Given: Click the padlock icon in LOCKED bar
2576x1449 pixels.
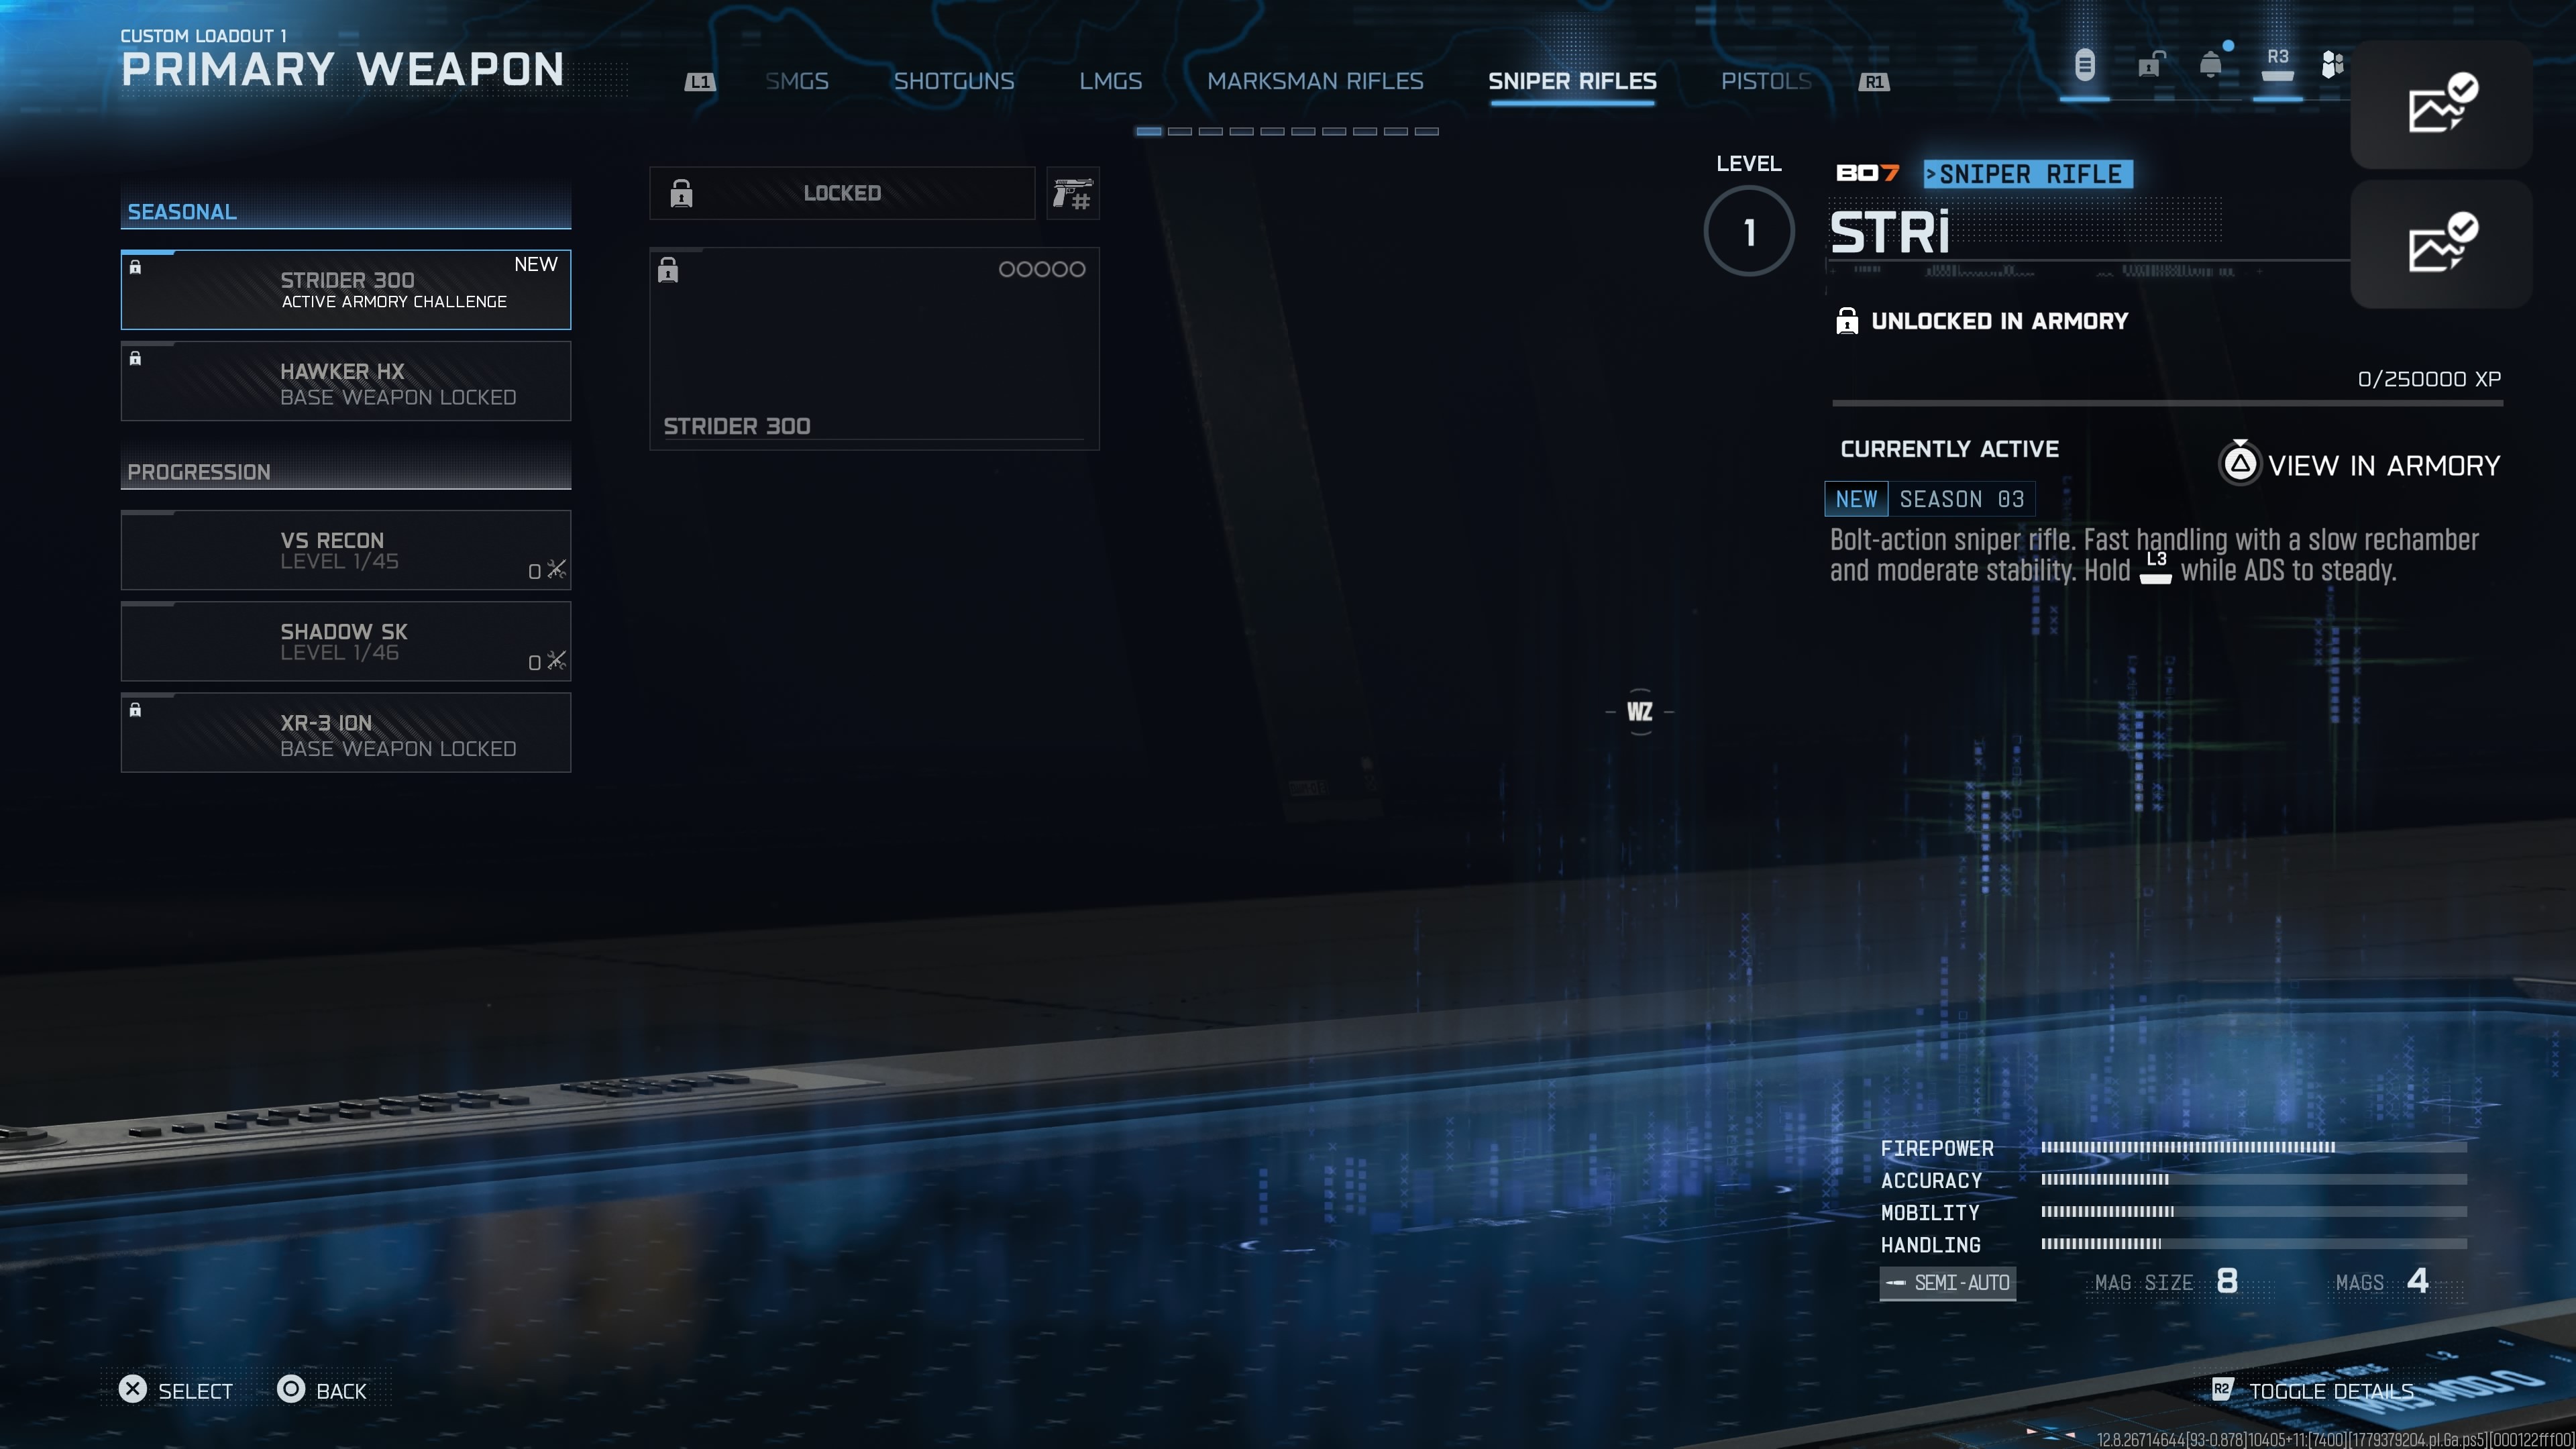Looking at the screenshot, I should [x=681, y=193].
